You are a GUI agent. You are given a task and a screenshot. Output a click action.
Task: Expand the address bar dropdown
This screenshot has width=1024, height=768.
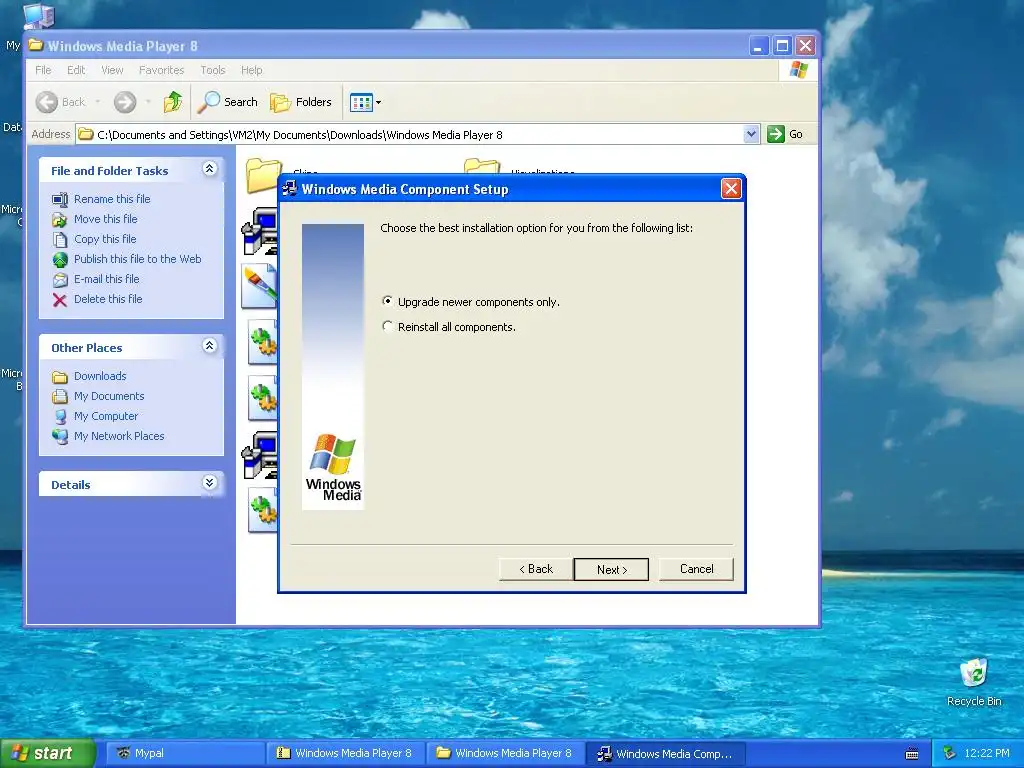pos(751,134)
